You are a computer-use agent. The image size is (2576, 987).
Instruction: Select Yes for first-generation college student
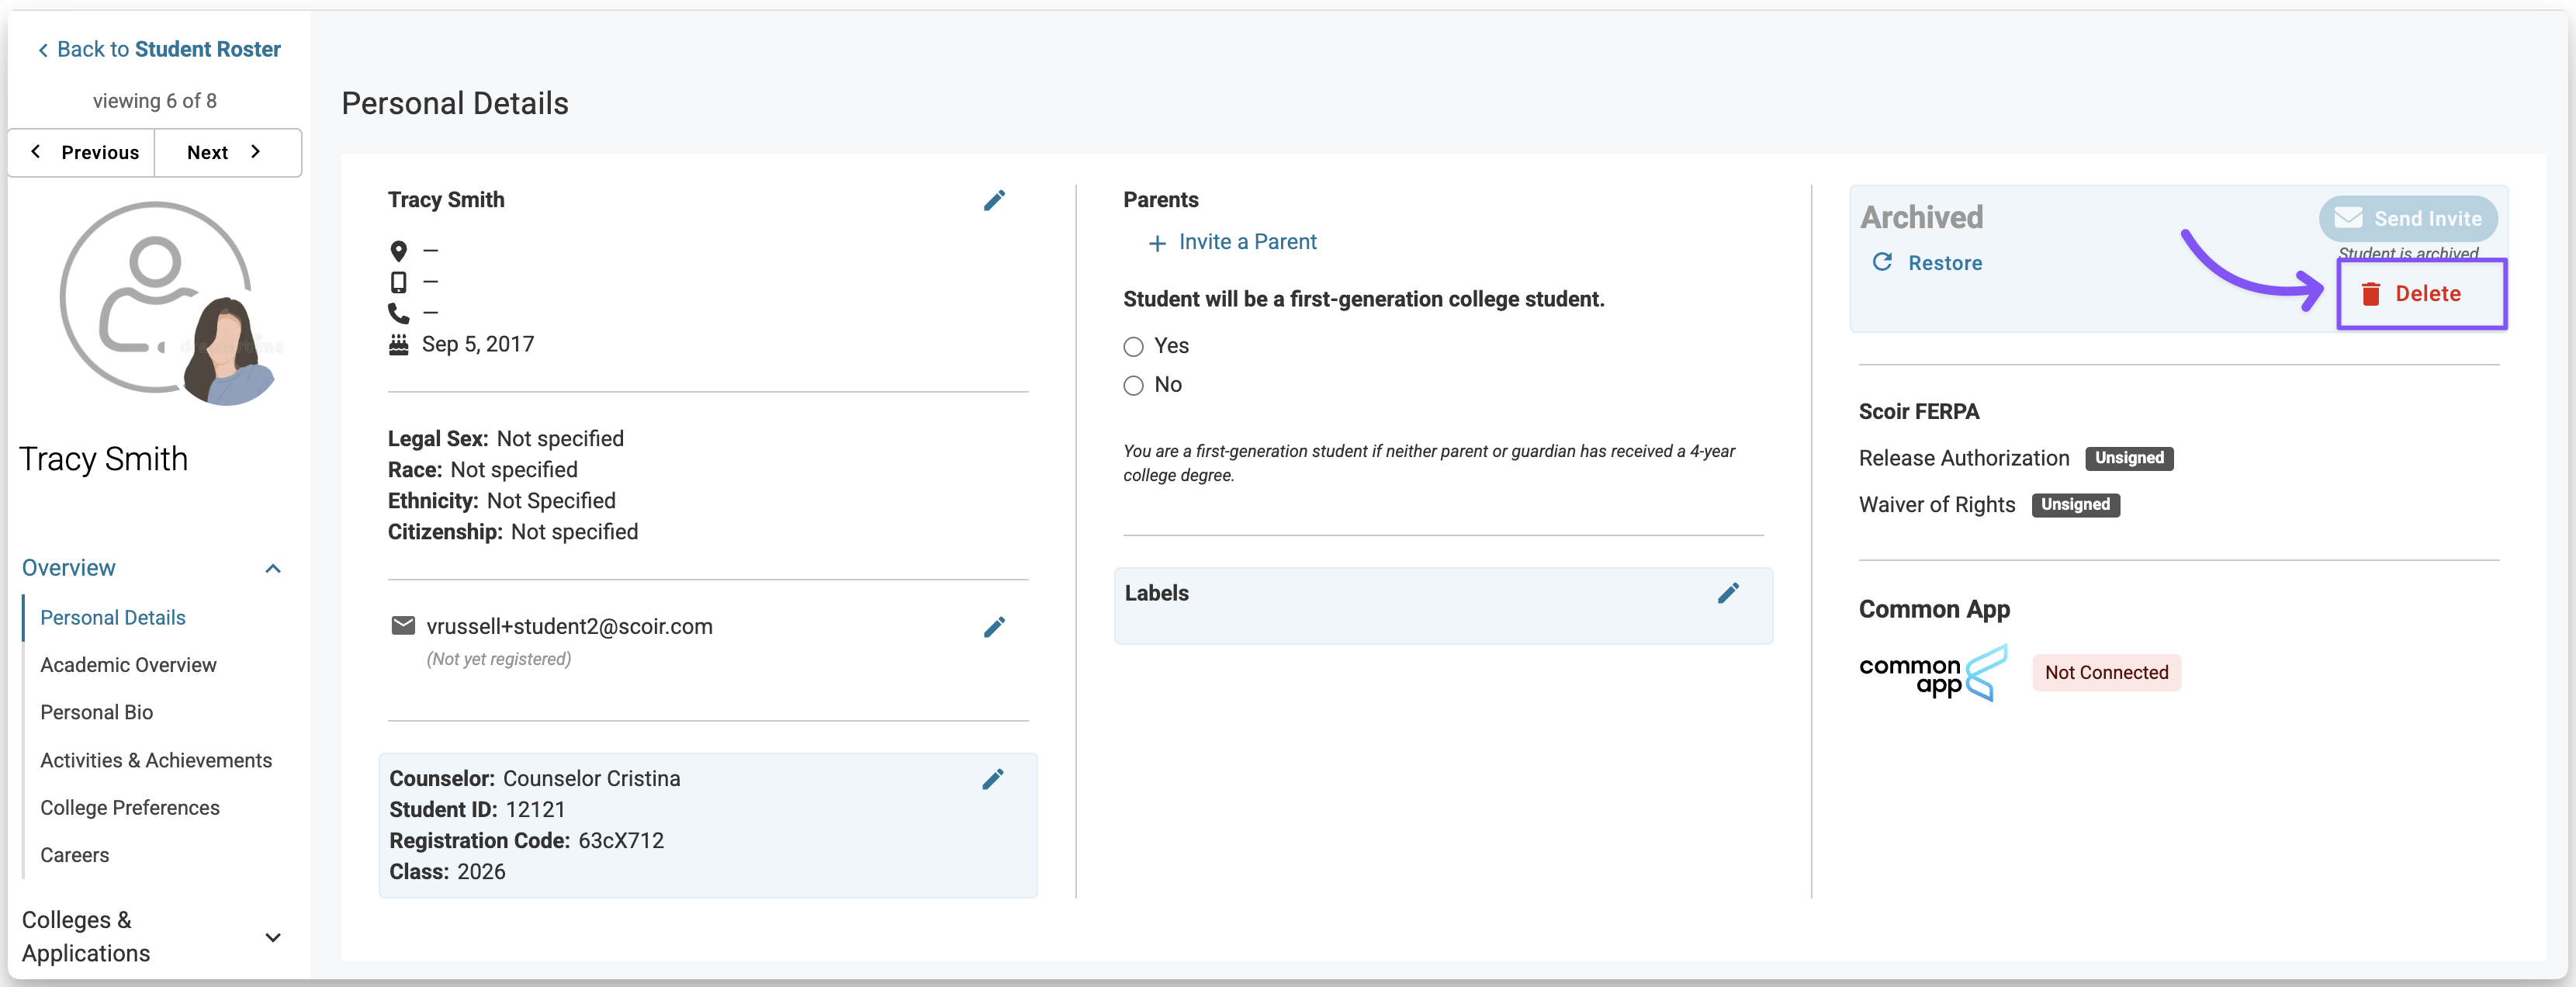coord(1133,347)
